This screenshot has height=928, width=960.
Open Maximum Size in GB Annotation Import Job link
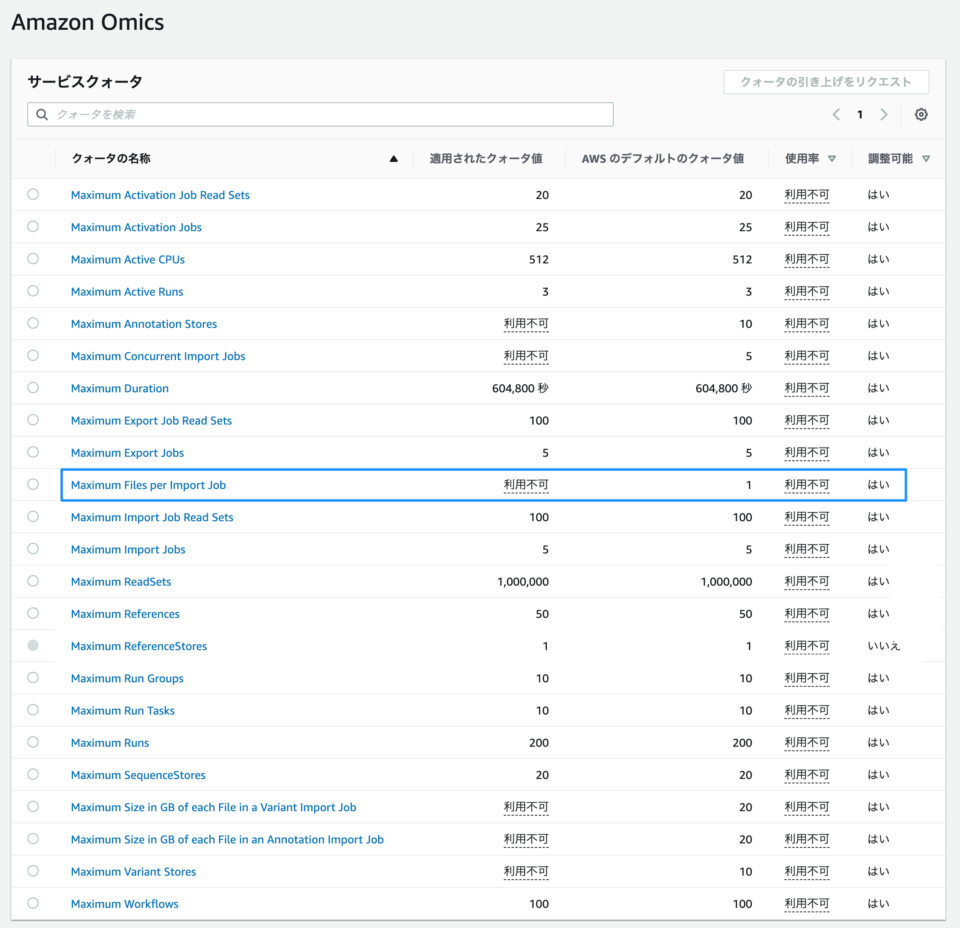pos(227,840)
